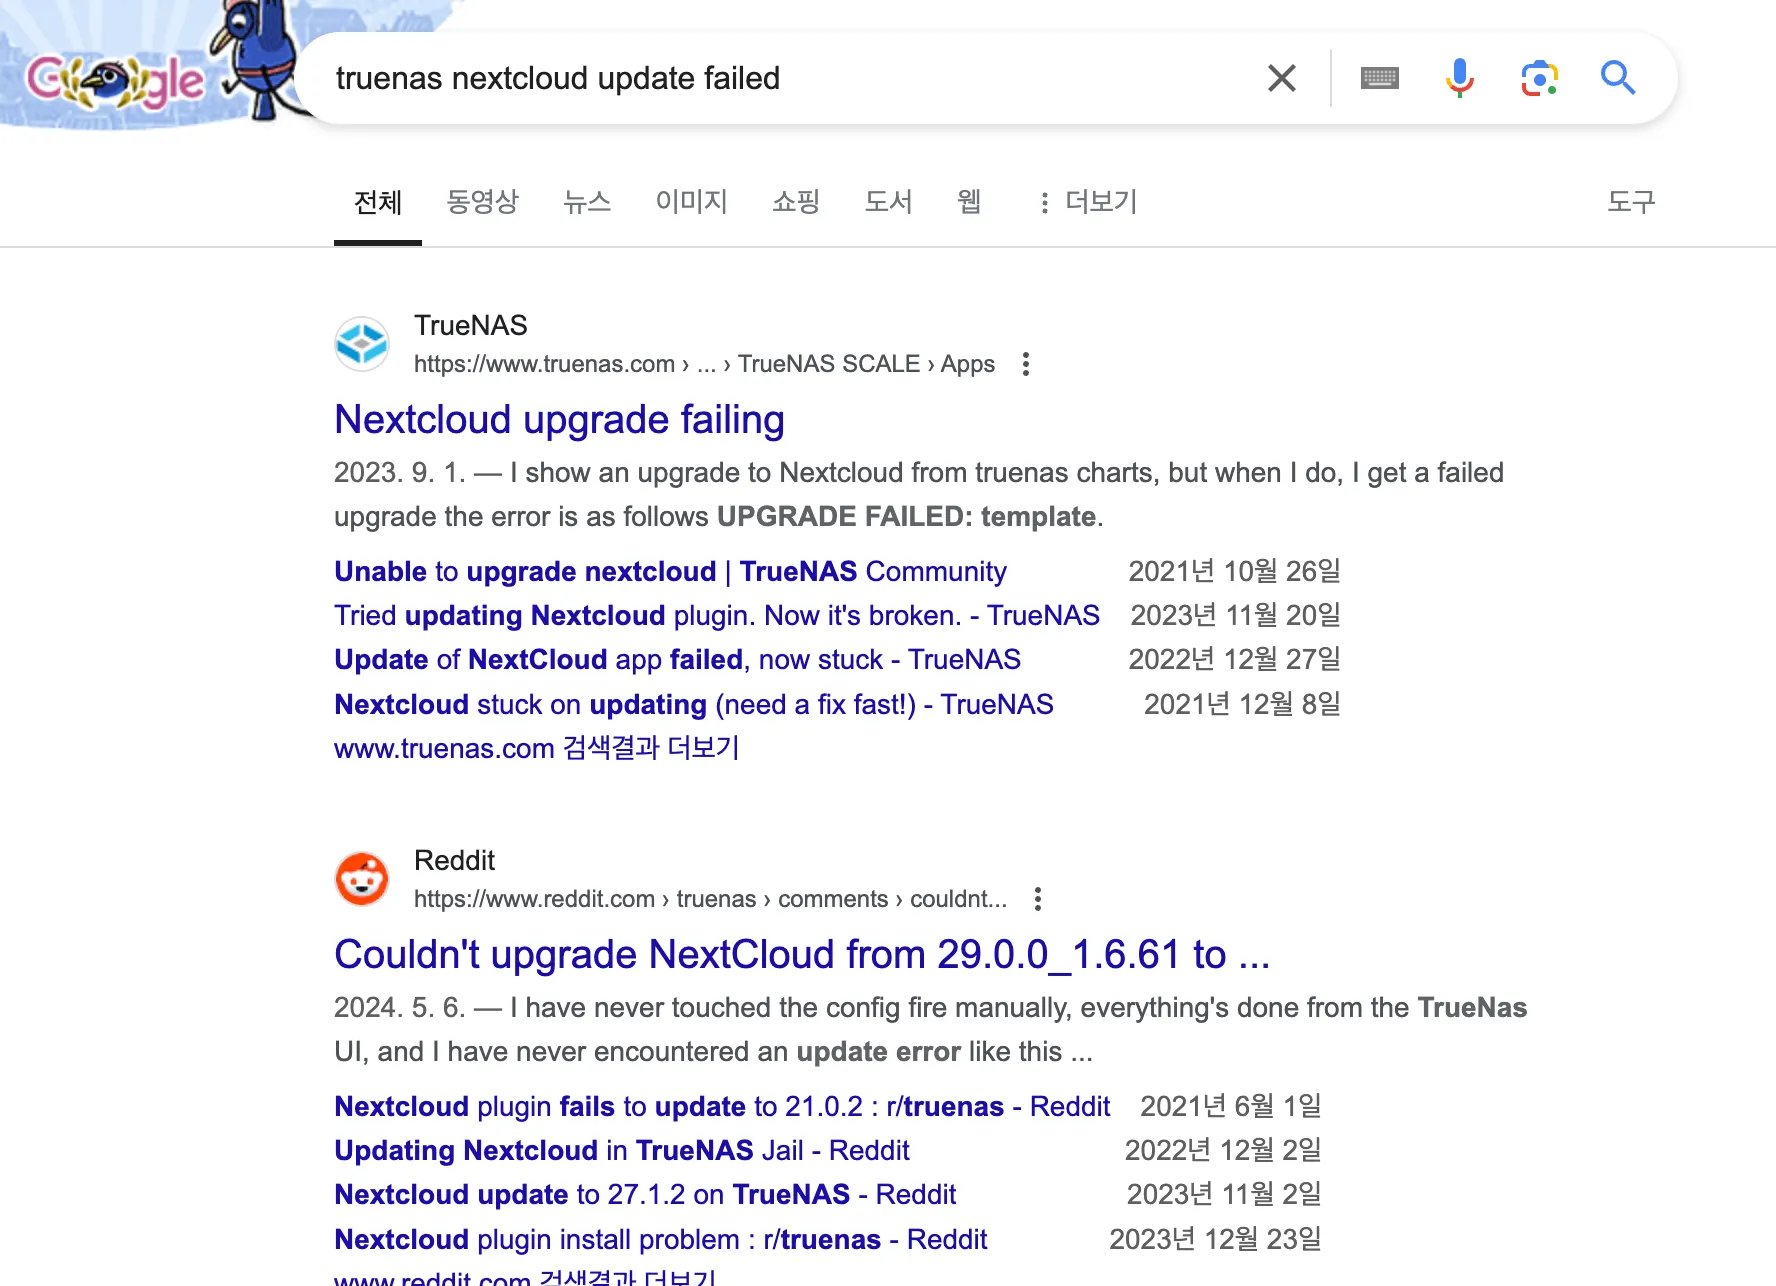
Task: Open Google Lens image search
Action: coord(1539,78)
